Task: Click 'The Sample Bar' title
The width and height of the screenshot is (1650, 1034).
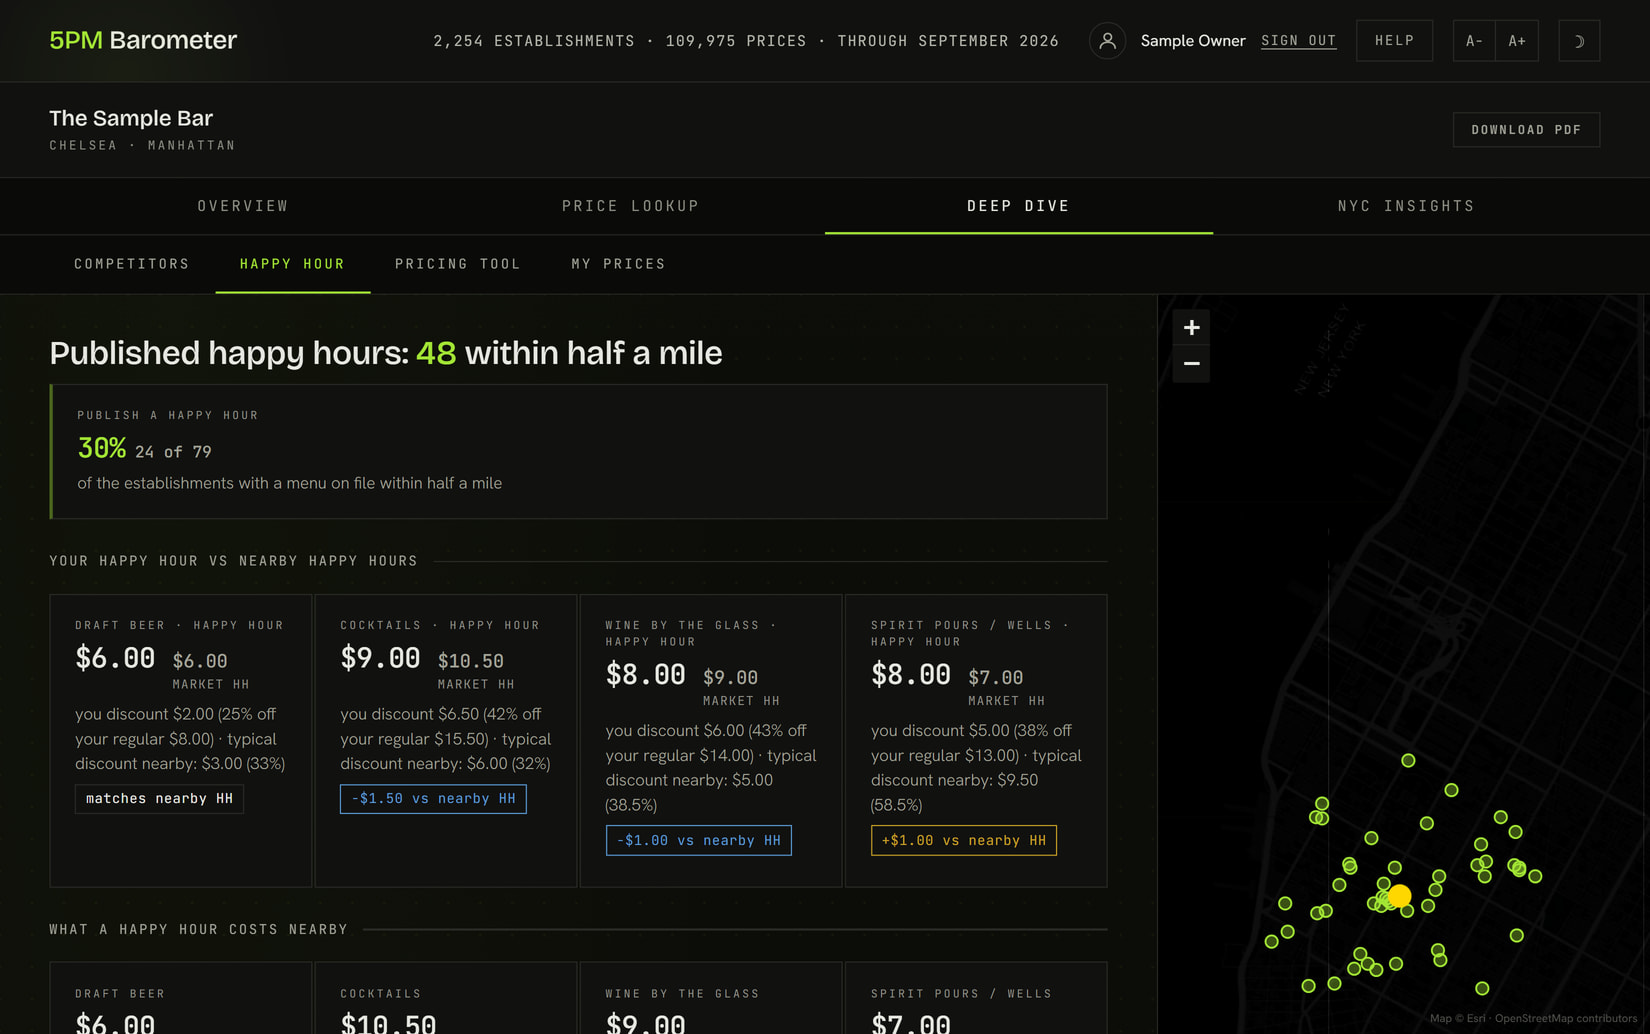Action: 131,118
